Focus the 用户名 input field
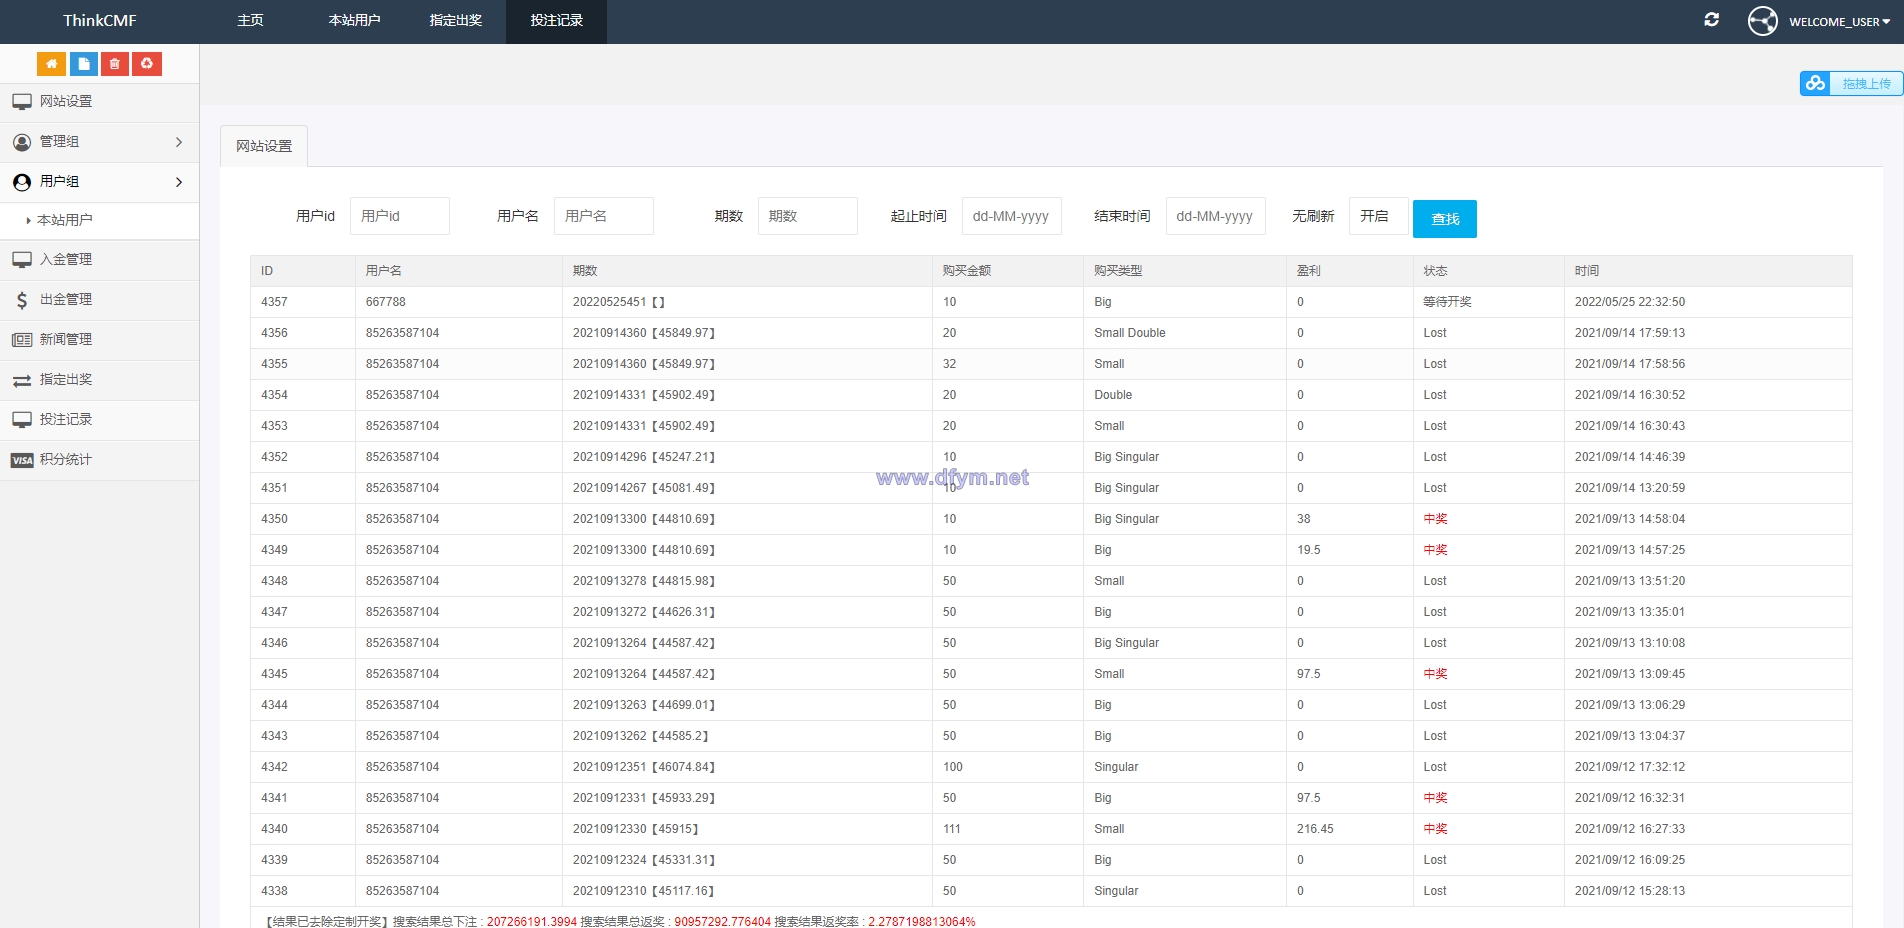The width and height of the screenshot is (1904, 928). (603, 216)
